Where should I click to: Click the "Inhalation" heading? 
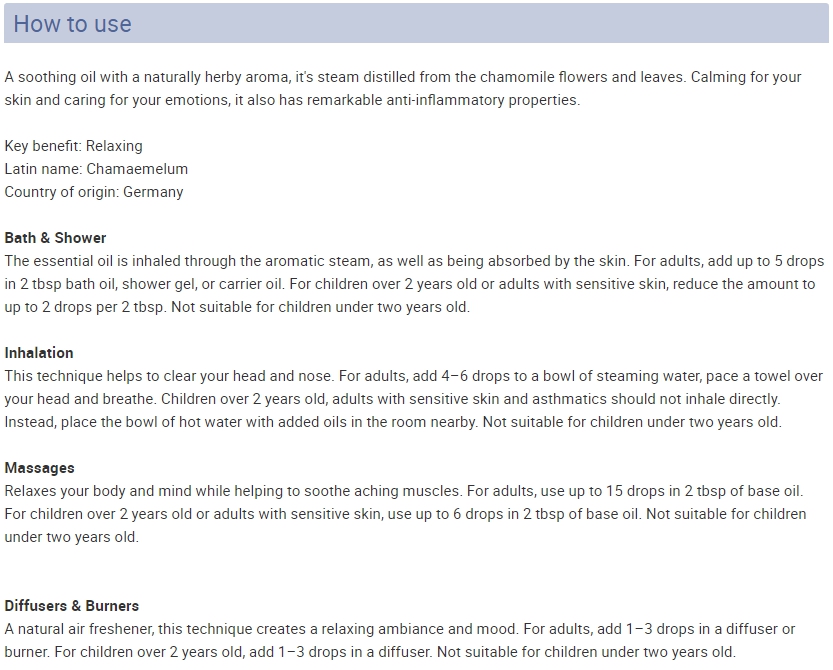(x=39, y=353)
